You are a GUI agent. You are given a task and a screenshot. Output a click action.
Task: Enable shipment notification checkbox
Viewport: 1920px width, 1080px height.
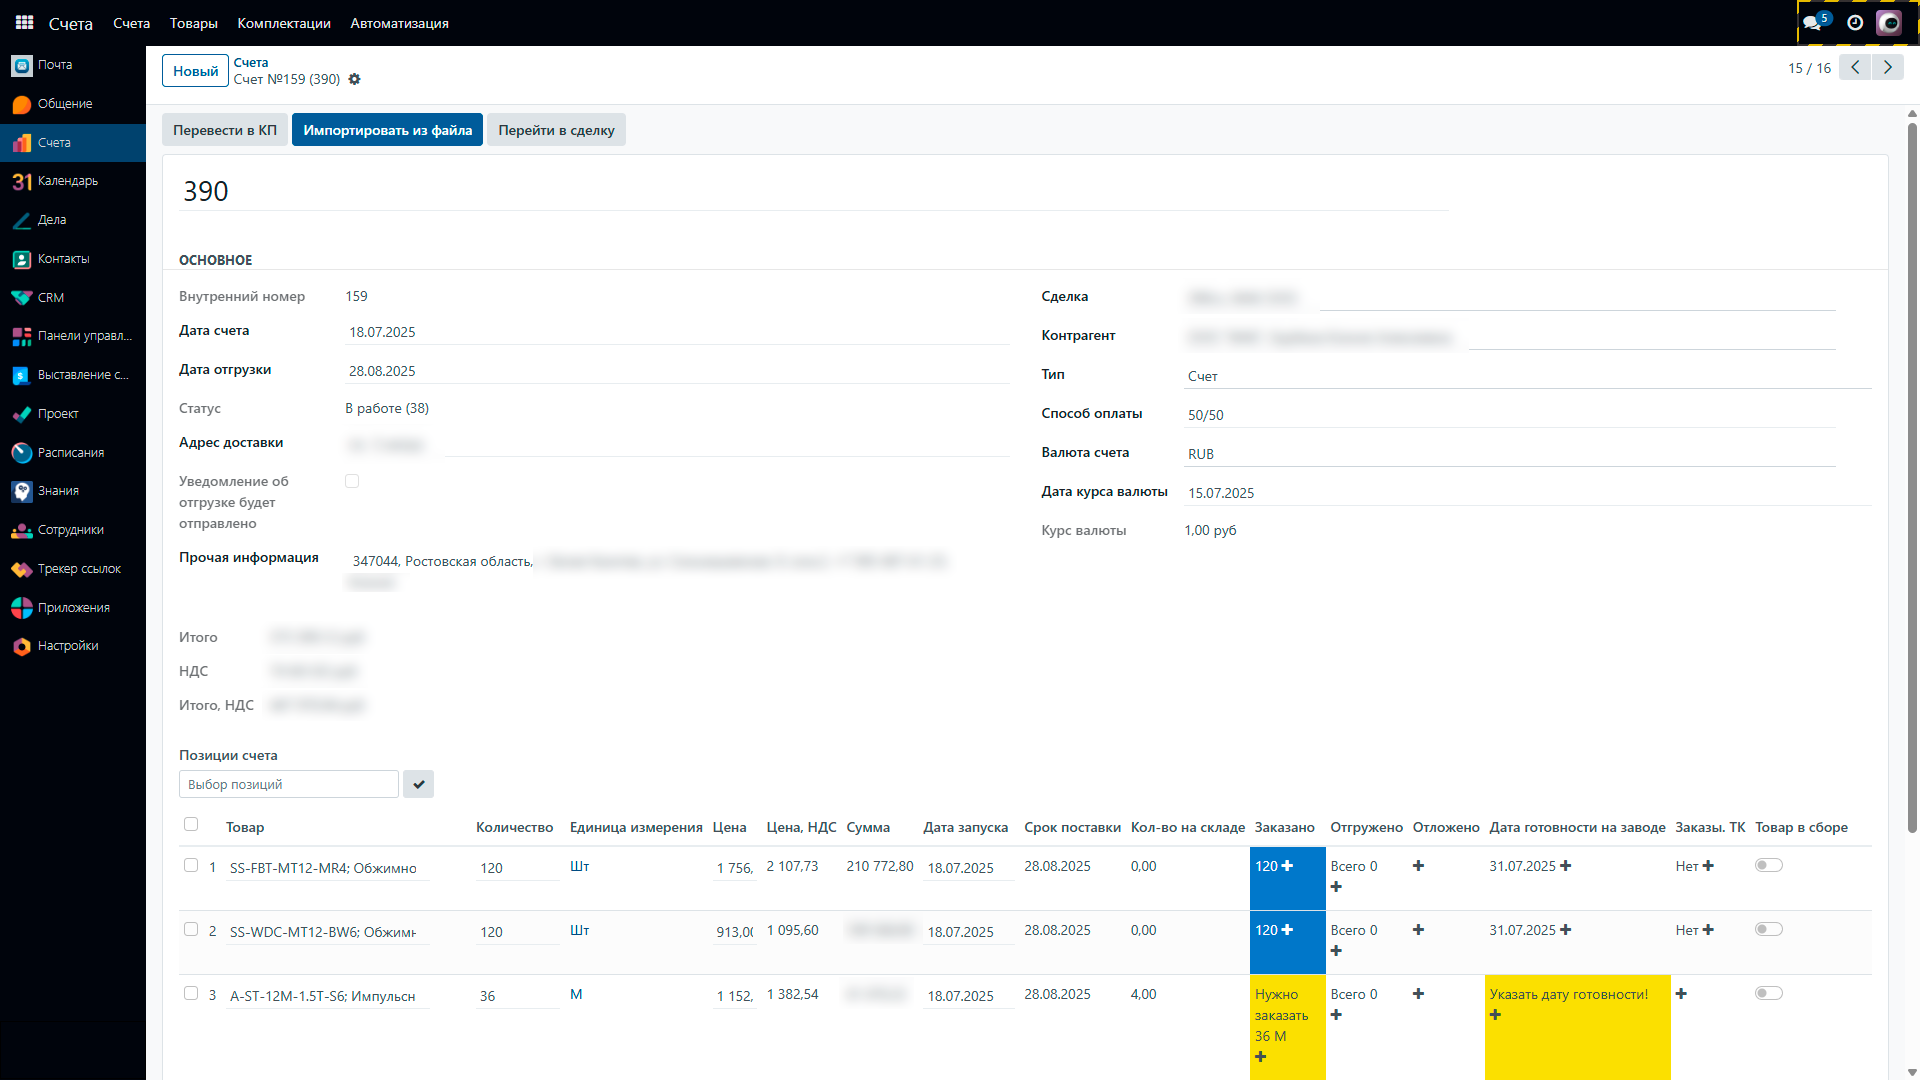[x=352, y=482]
